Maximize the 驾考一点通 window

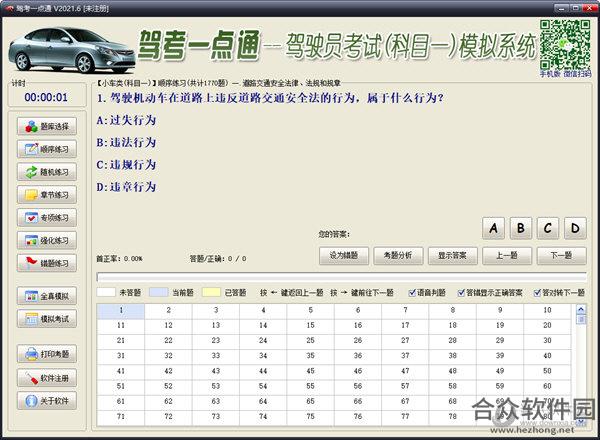point(576,8)
